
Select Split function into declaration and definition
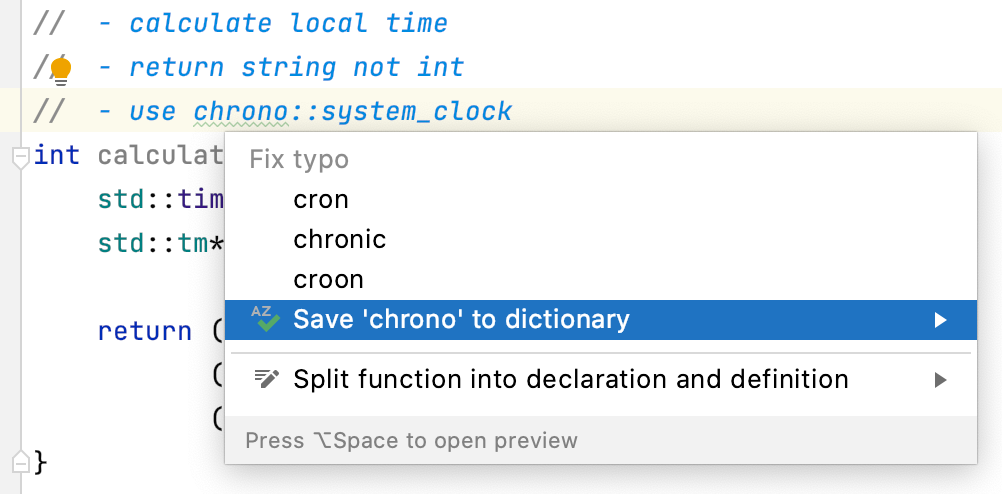tap(570, 380)
